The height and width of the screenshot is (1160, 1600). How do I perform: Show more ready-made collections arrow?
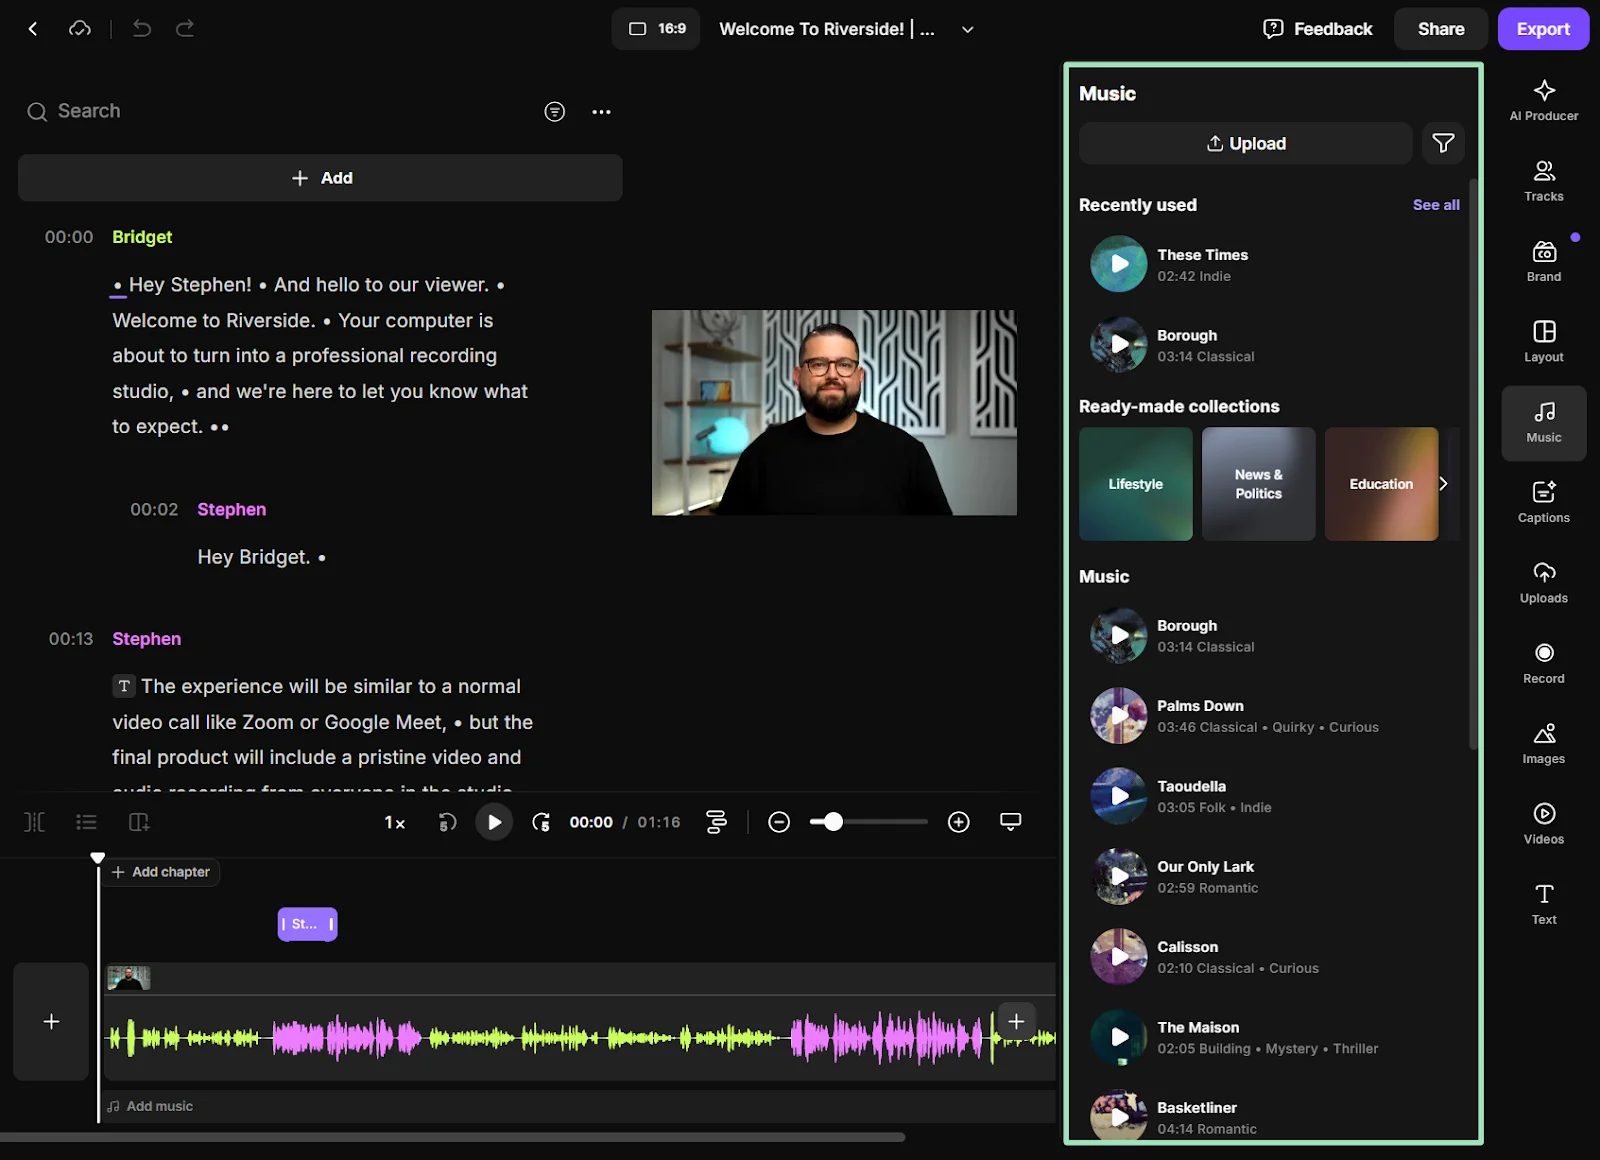(1443, 484)
